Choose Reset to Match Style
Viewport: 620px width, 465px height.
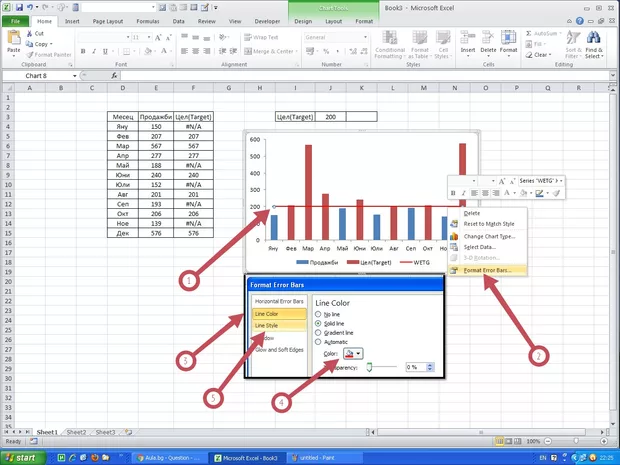click(489, 224)
